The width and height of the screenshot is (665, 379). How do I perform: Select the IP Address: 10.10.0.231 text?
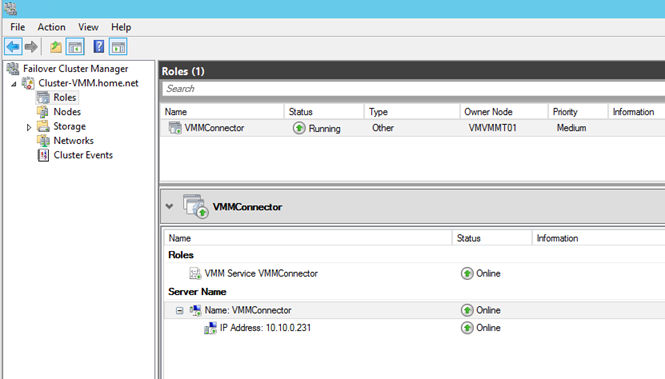click(x=265, y=328)
